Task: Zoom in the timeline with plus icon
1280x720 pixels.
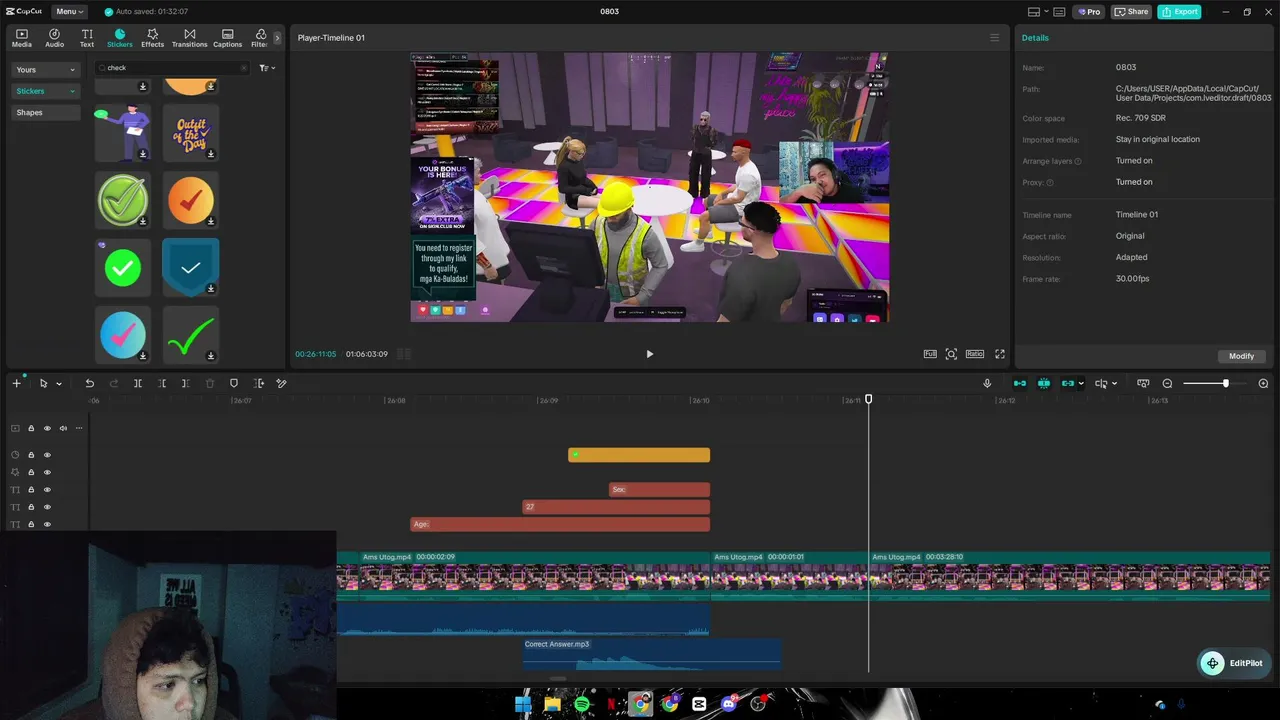Action: point(1263,383)
